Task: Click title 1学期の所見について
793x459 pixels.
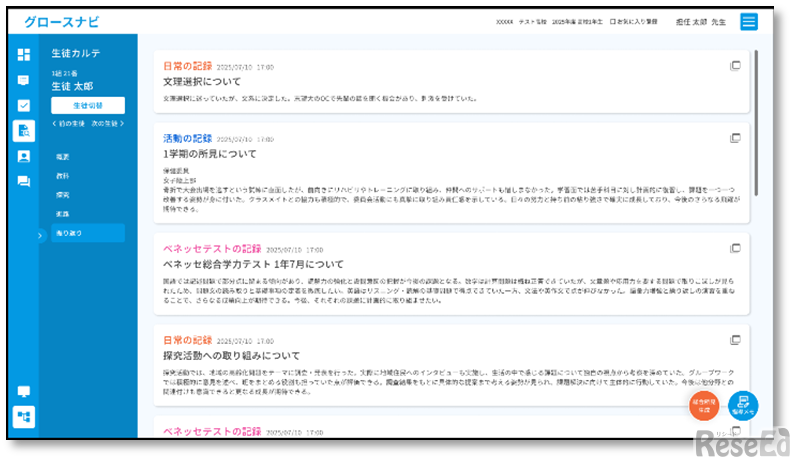Action: click(x=209, y=154)
